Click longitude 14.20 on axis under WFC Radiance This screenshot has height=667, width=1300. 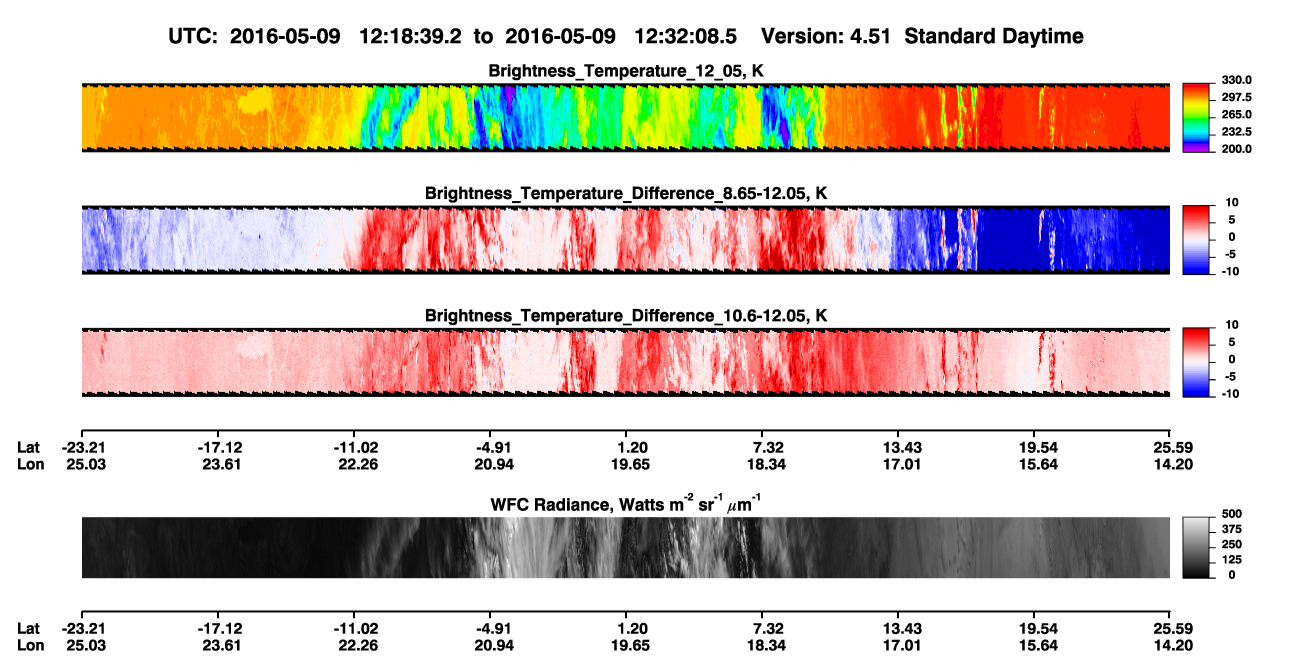tap(1173, 646)
